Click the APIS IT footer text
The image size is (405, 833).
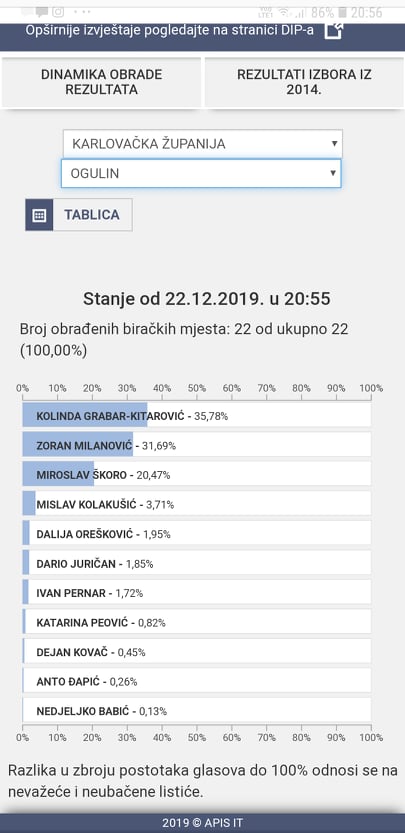(x=202, y=823)
